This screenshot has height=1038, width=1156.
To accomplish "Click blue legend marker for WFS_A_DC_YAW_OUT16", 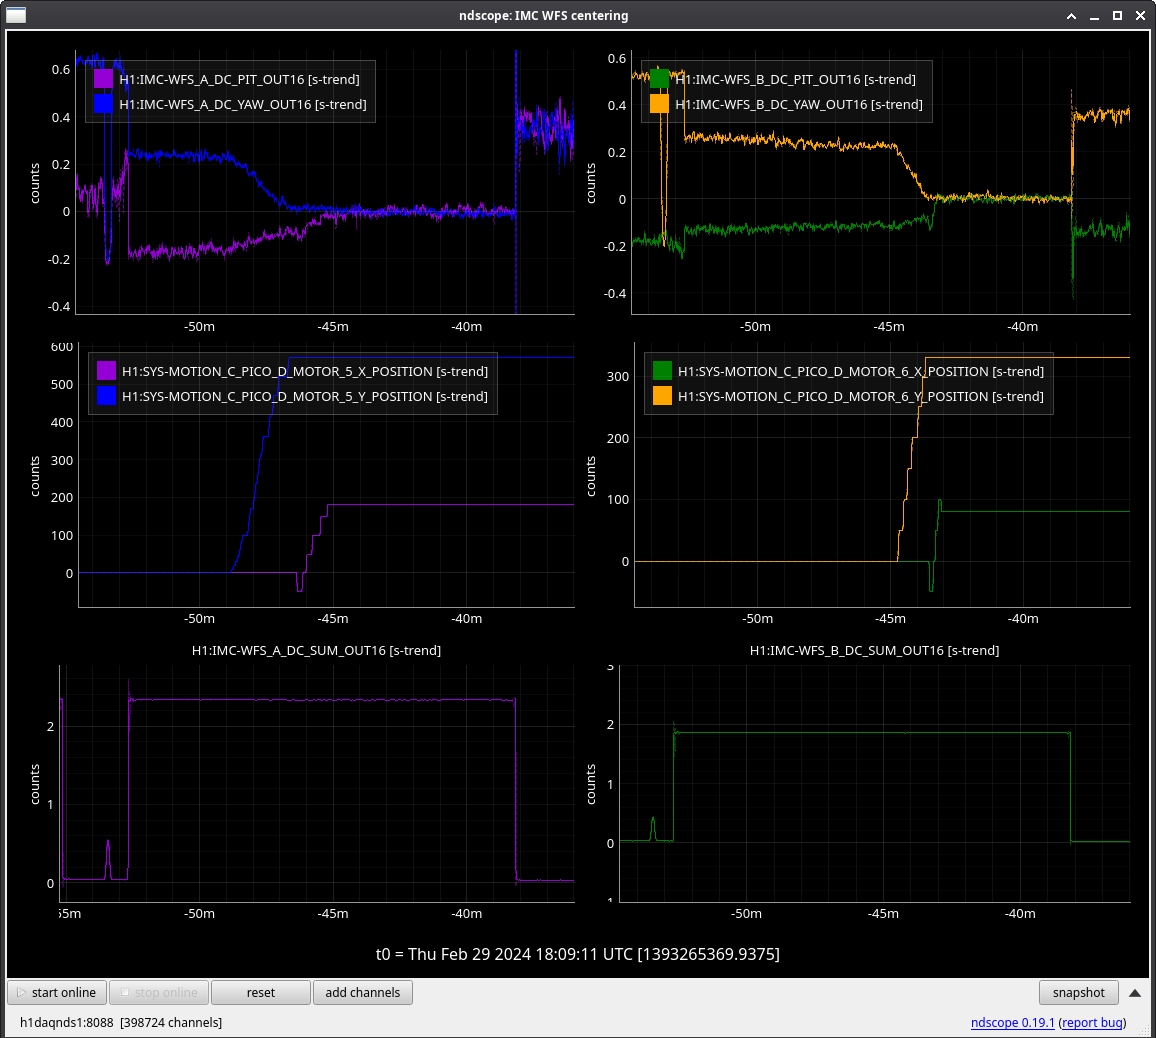I will pos(103,104).
